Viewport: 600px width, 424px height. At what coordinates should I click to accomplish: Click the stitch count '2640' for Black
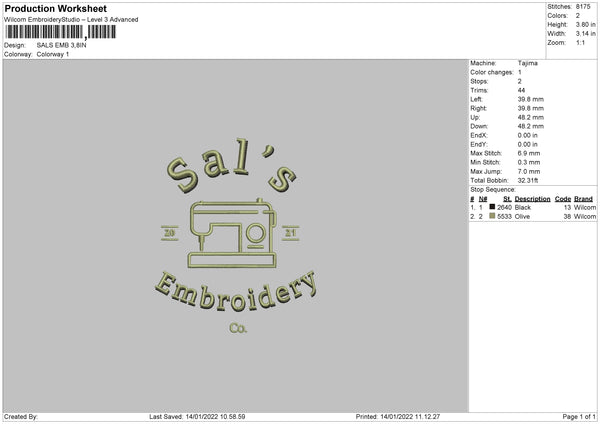504,207
